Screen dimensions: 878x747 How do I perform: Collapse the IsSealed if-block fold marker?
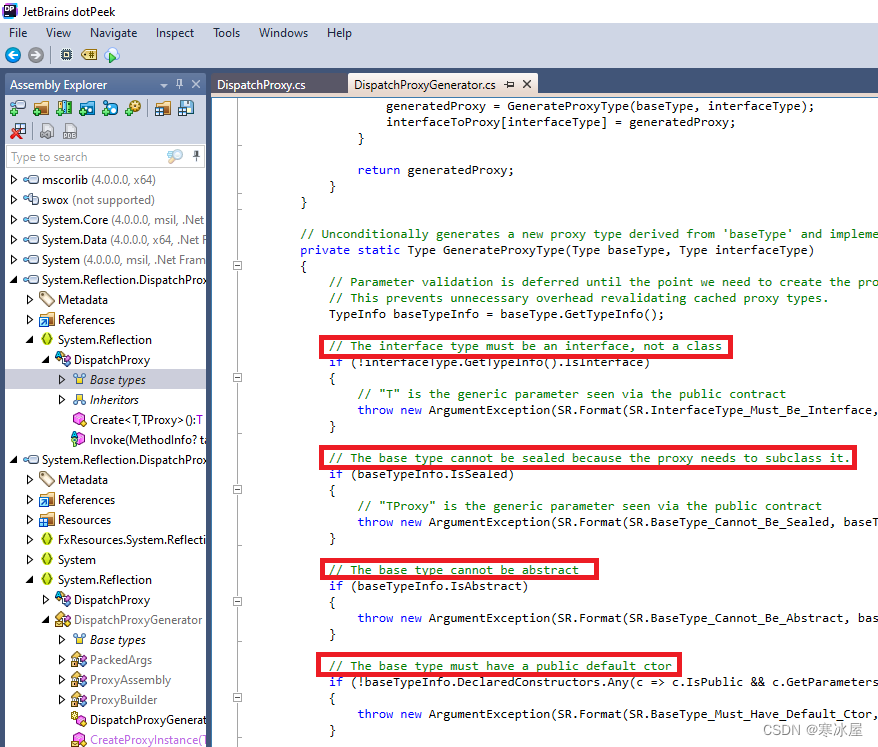tap(237, 489)
